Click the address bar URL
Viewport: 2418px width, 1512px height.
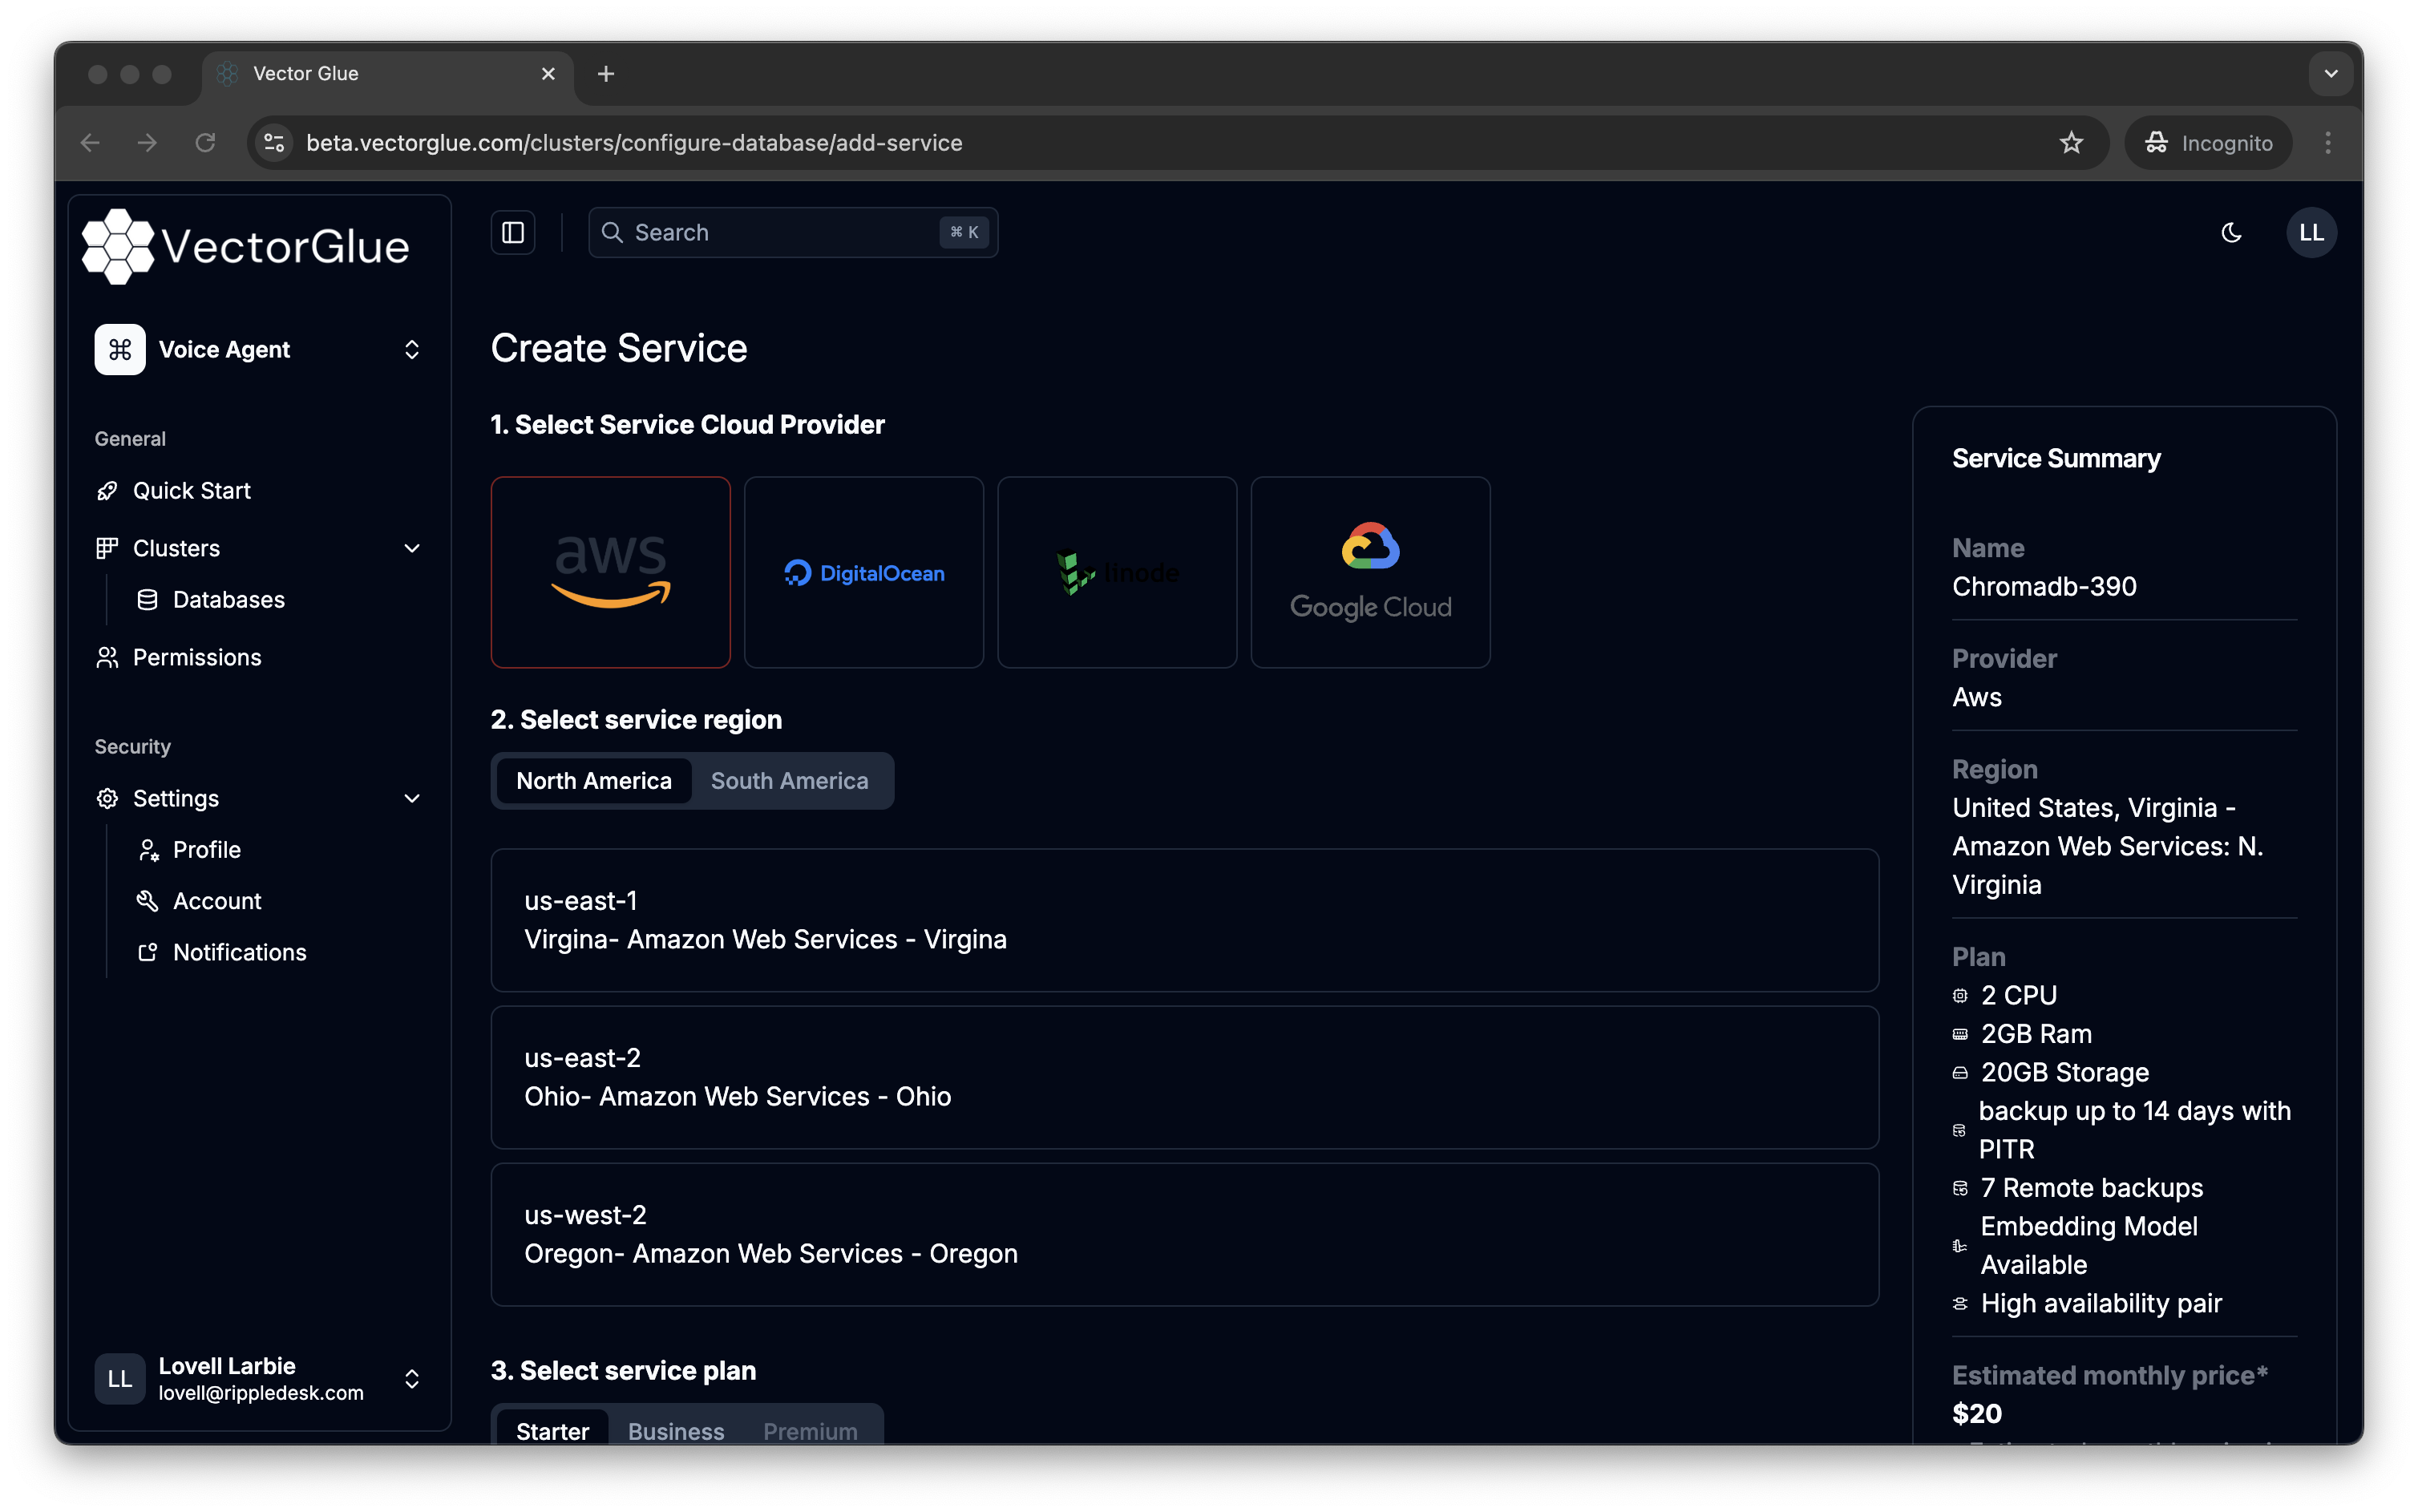[x=634, y=143]
